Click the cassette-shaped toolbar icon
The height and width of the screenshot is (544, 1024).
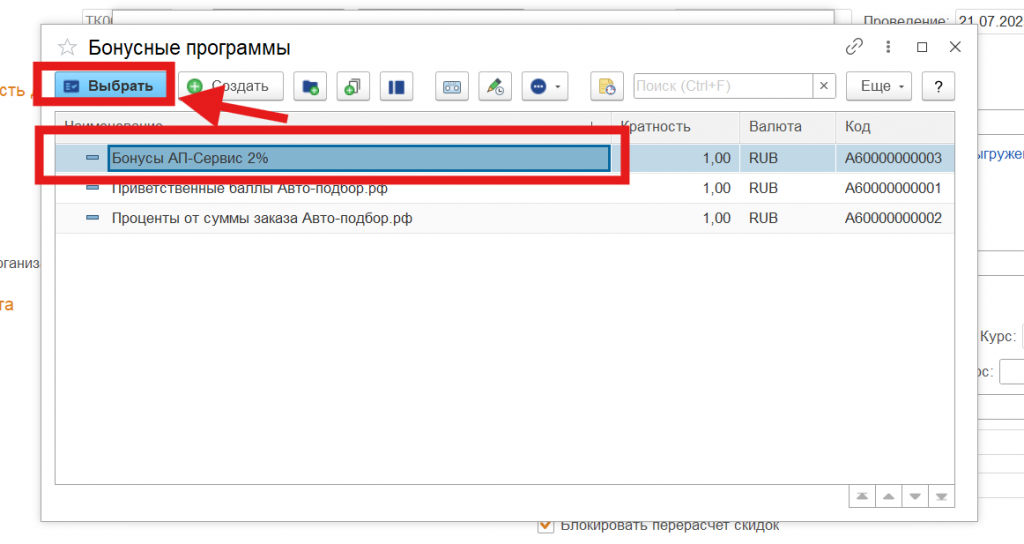coord(451,87)
